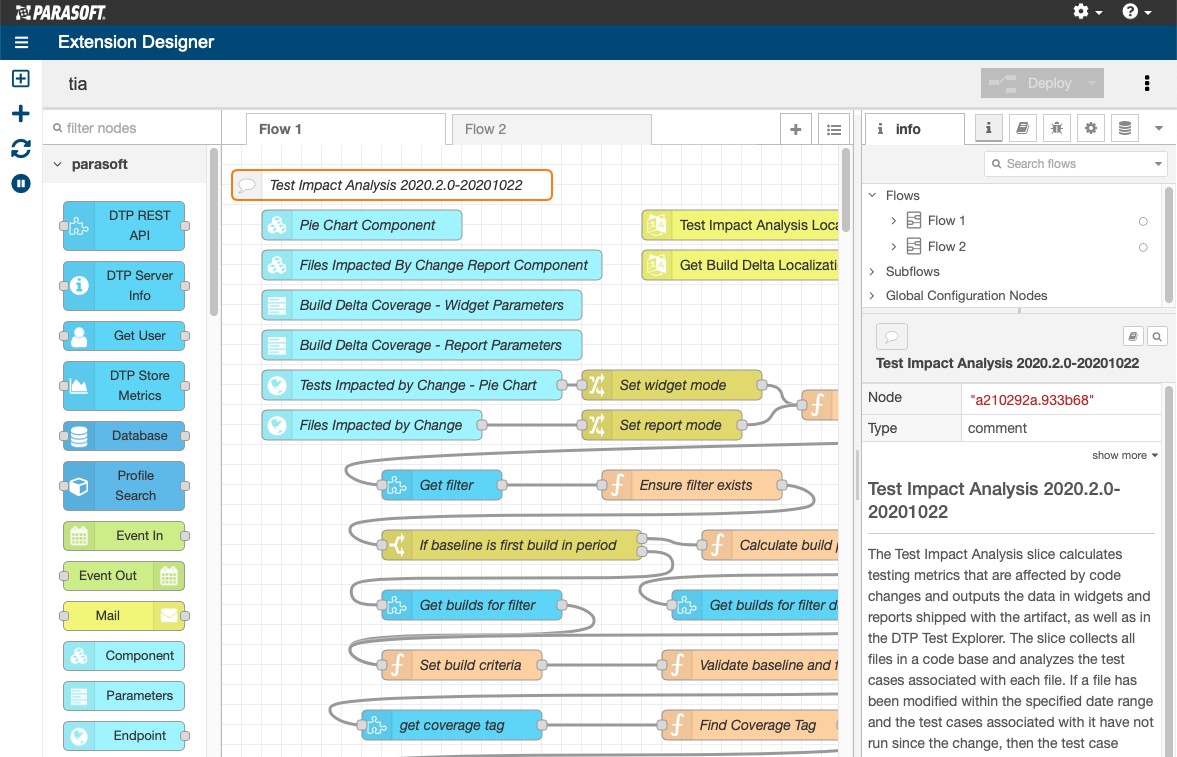Select the Endpoint palette node
Image resolution: width=1177 pixels, height=757 pixels.
(124, 736)
